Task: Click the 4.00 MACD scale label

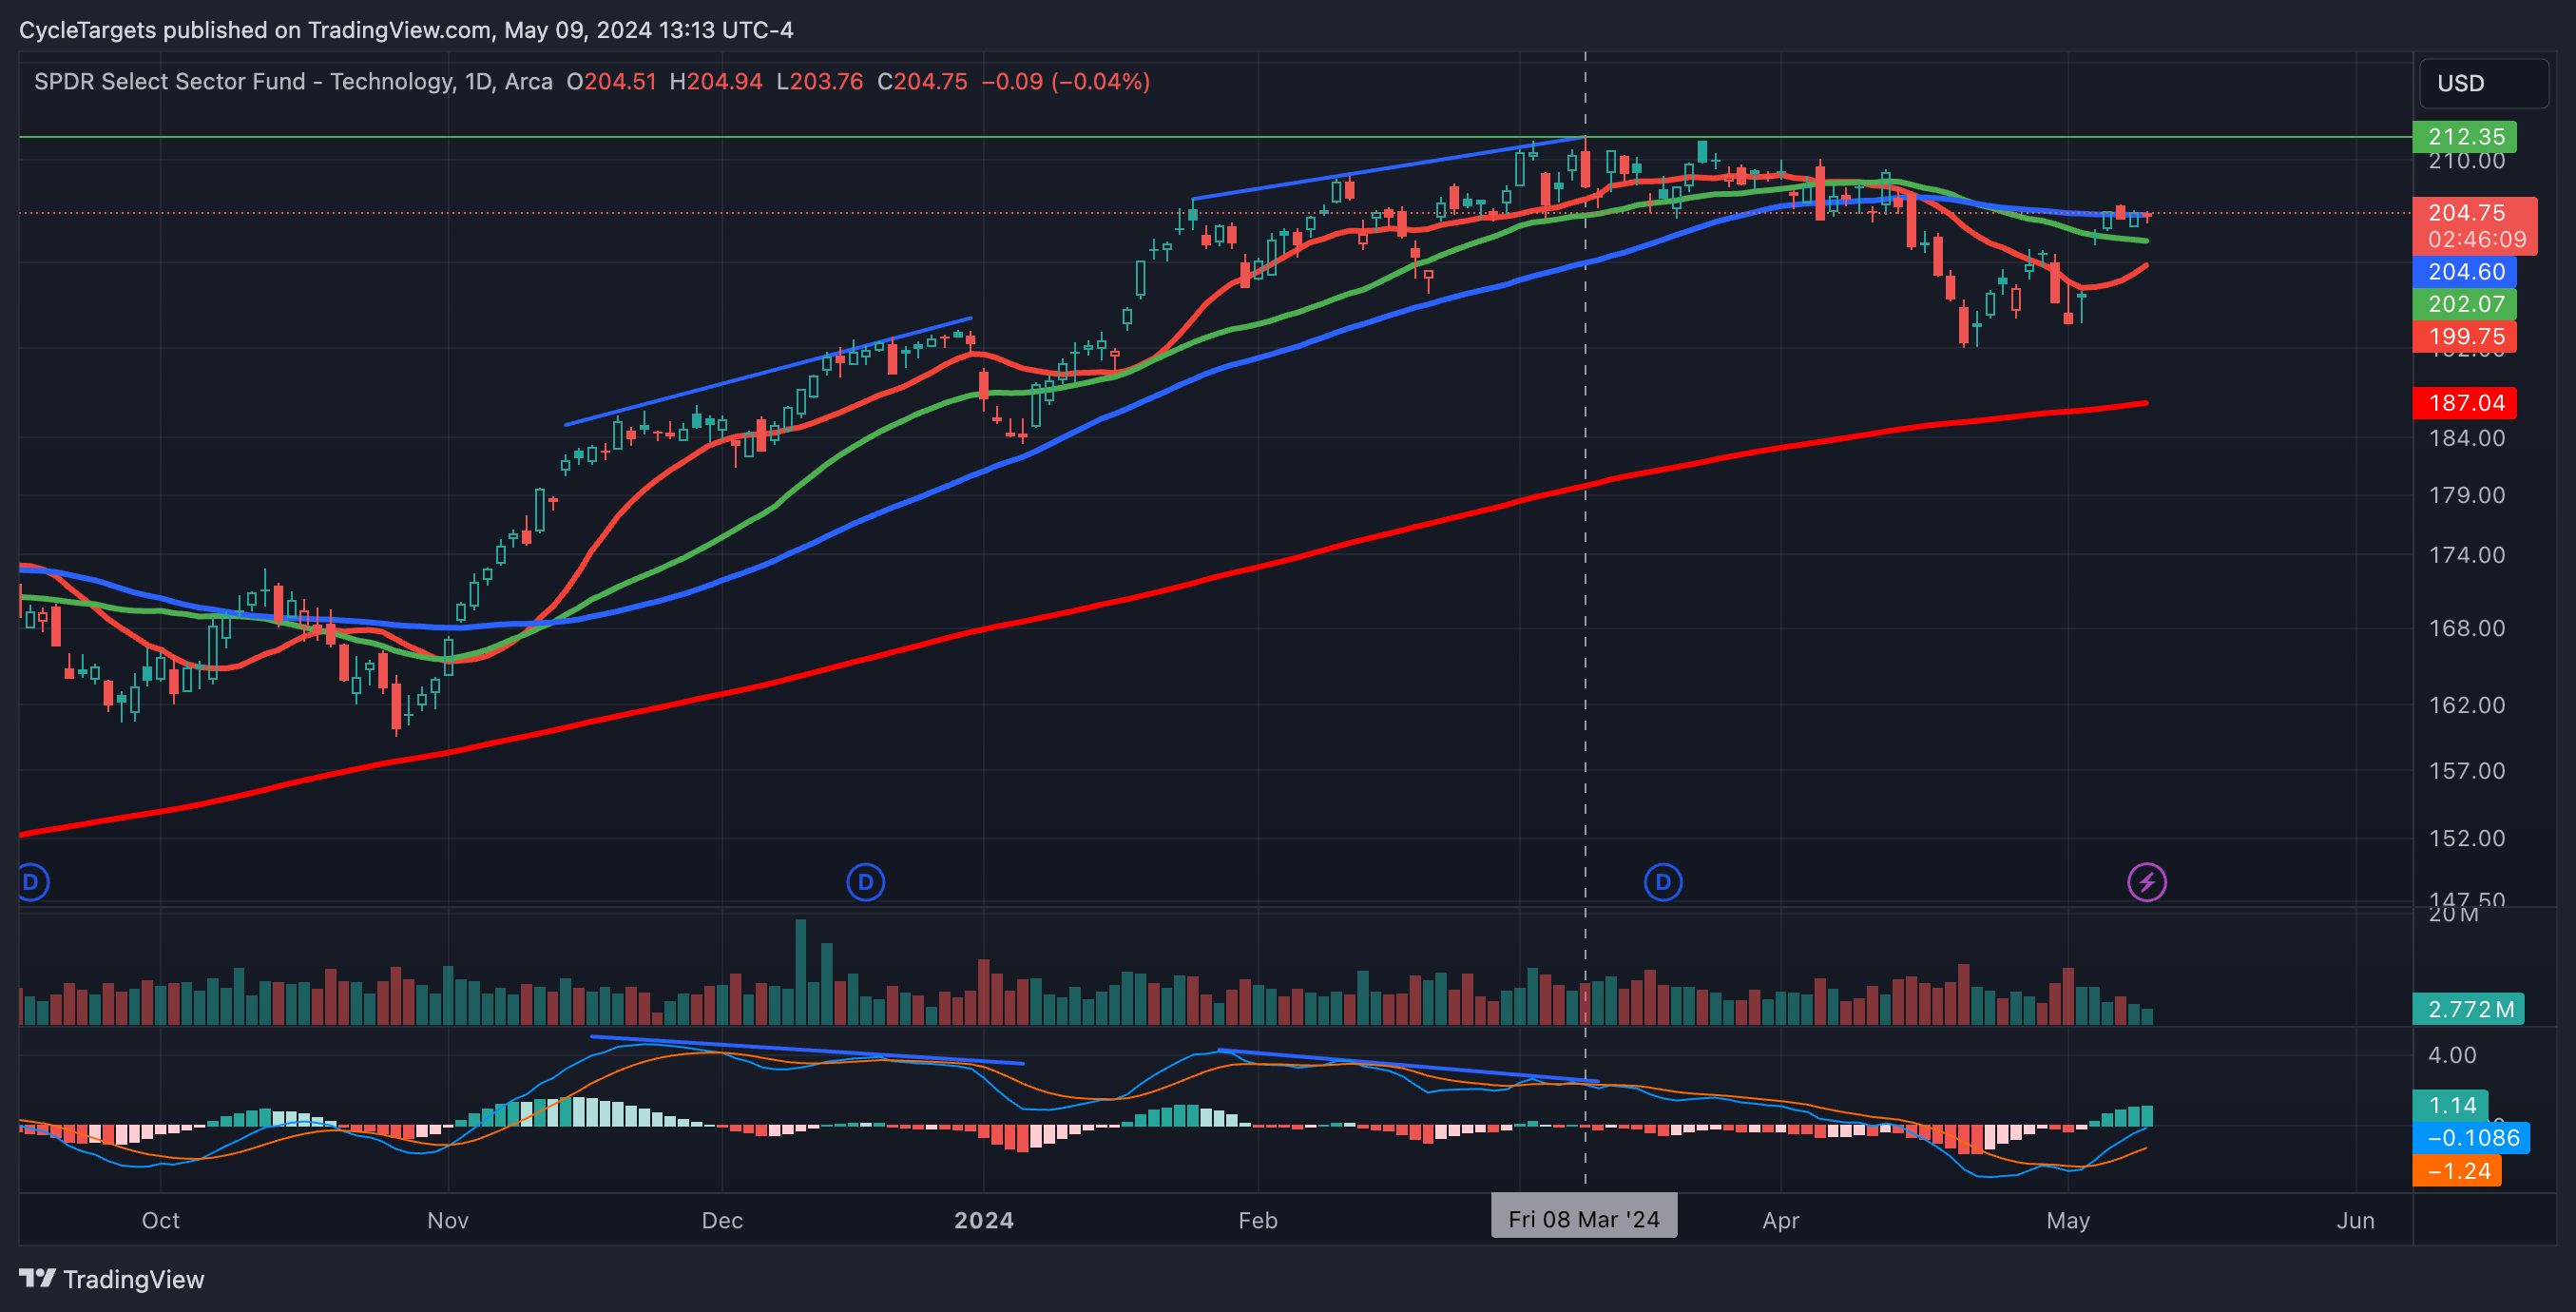Action: 2452,1055
